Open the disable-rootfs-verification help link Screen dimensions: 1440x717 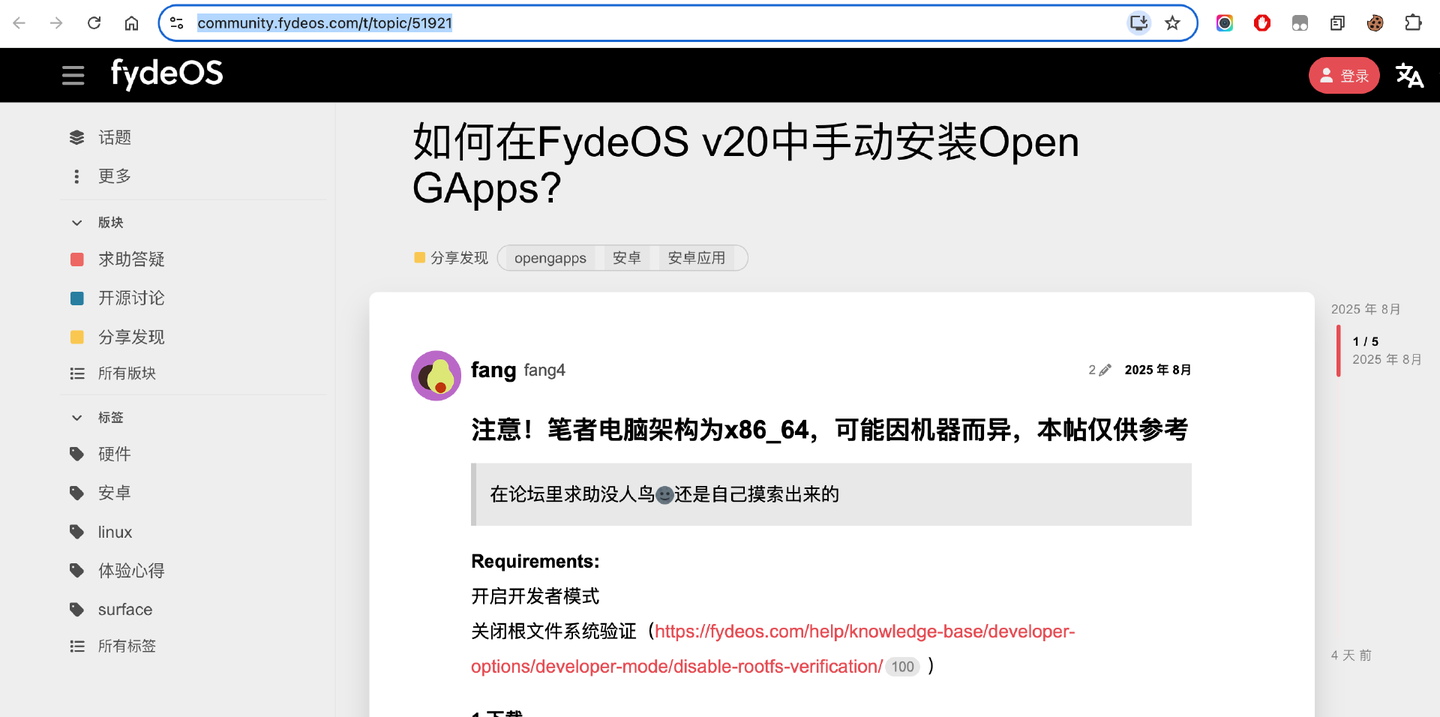click(772, 649)
